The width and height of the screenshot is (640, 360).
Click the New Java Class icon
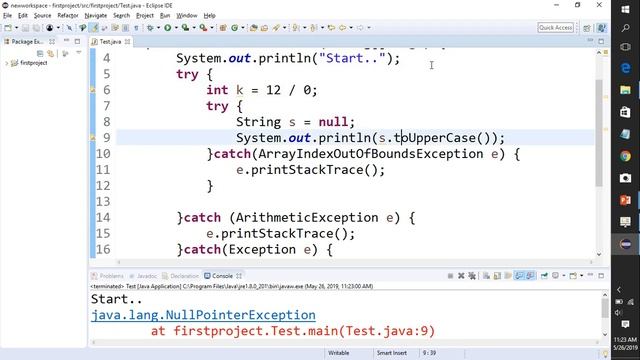coord(235,28)
